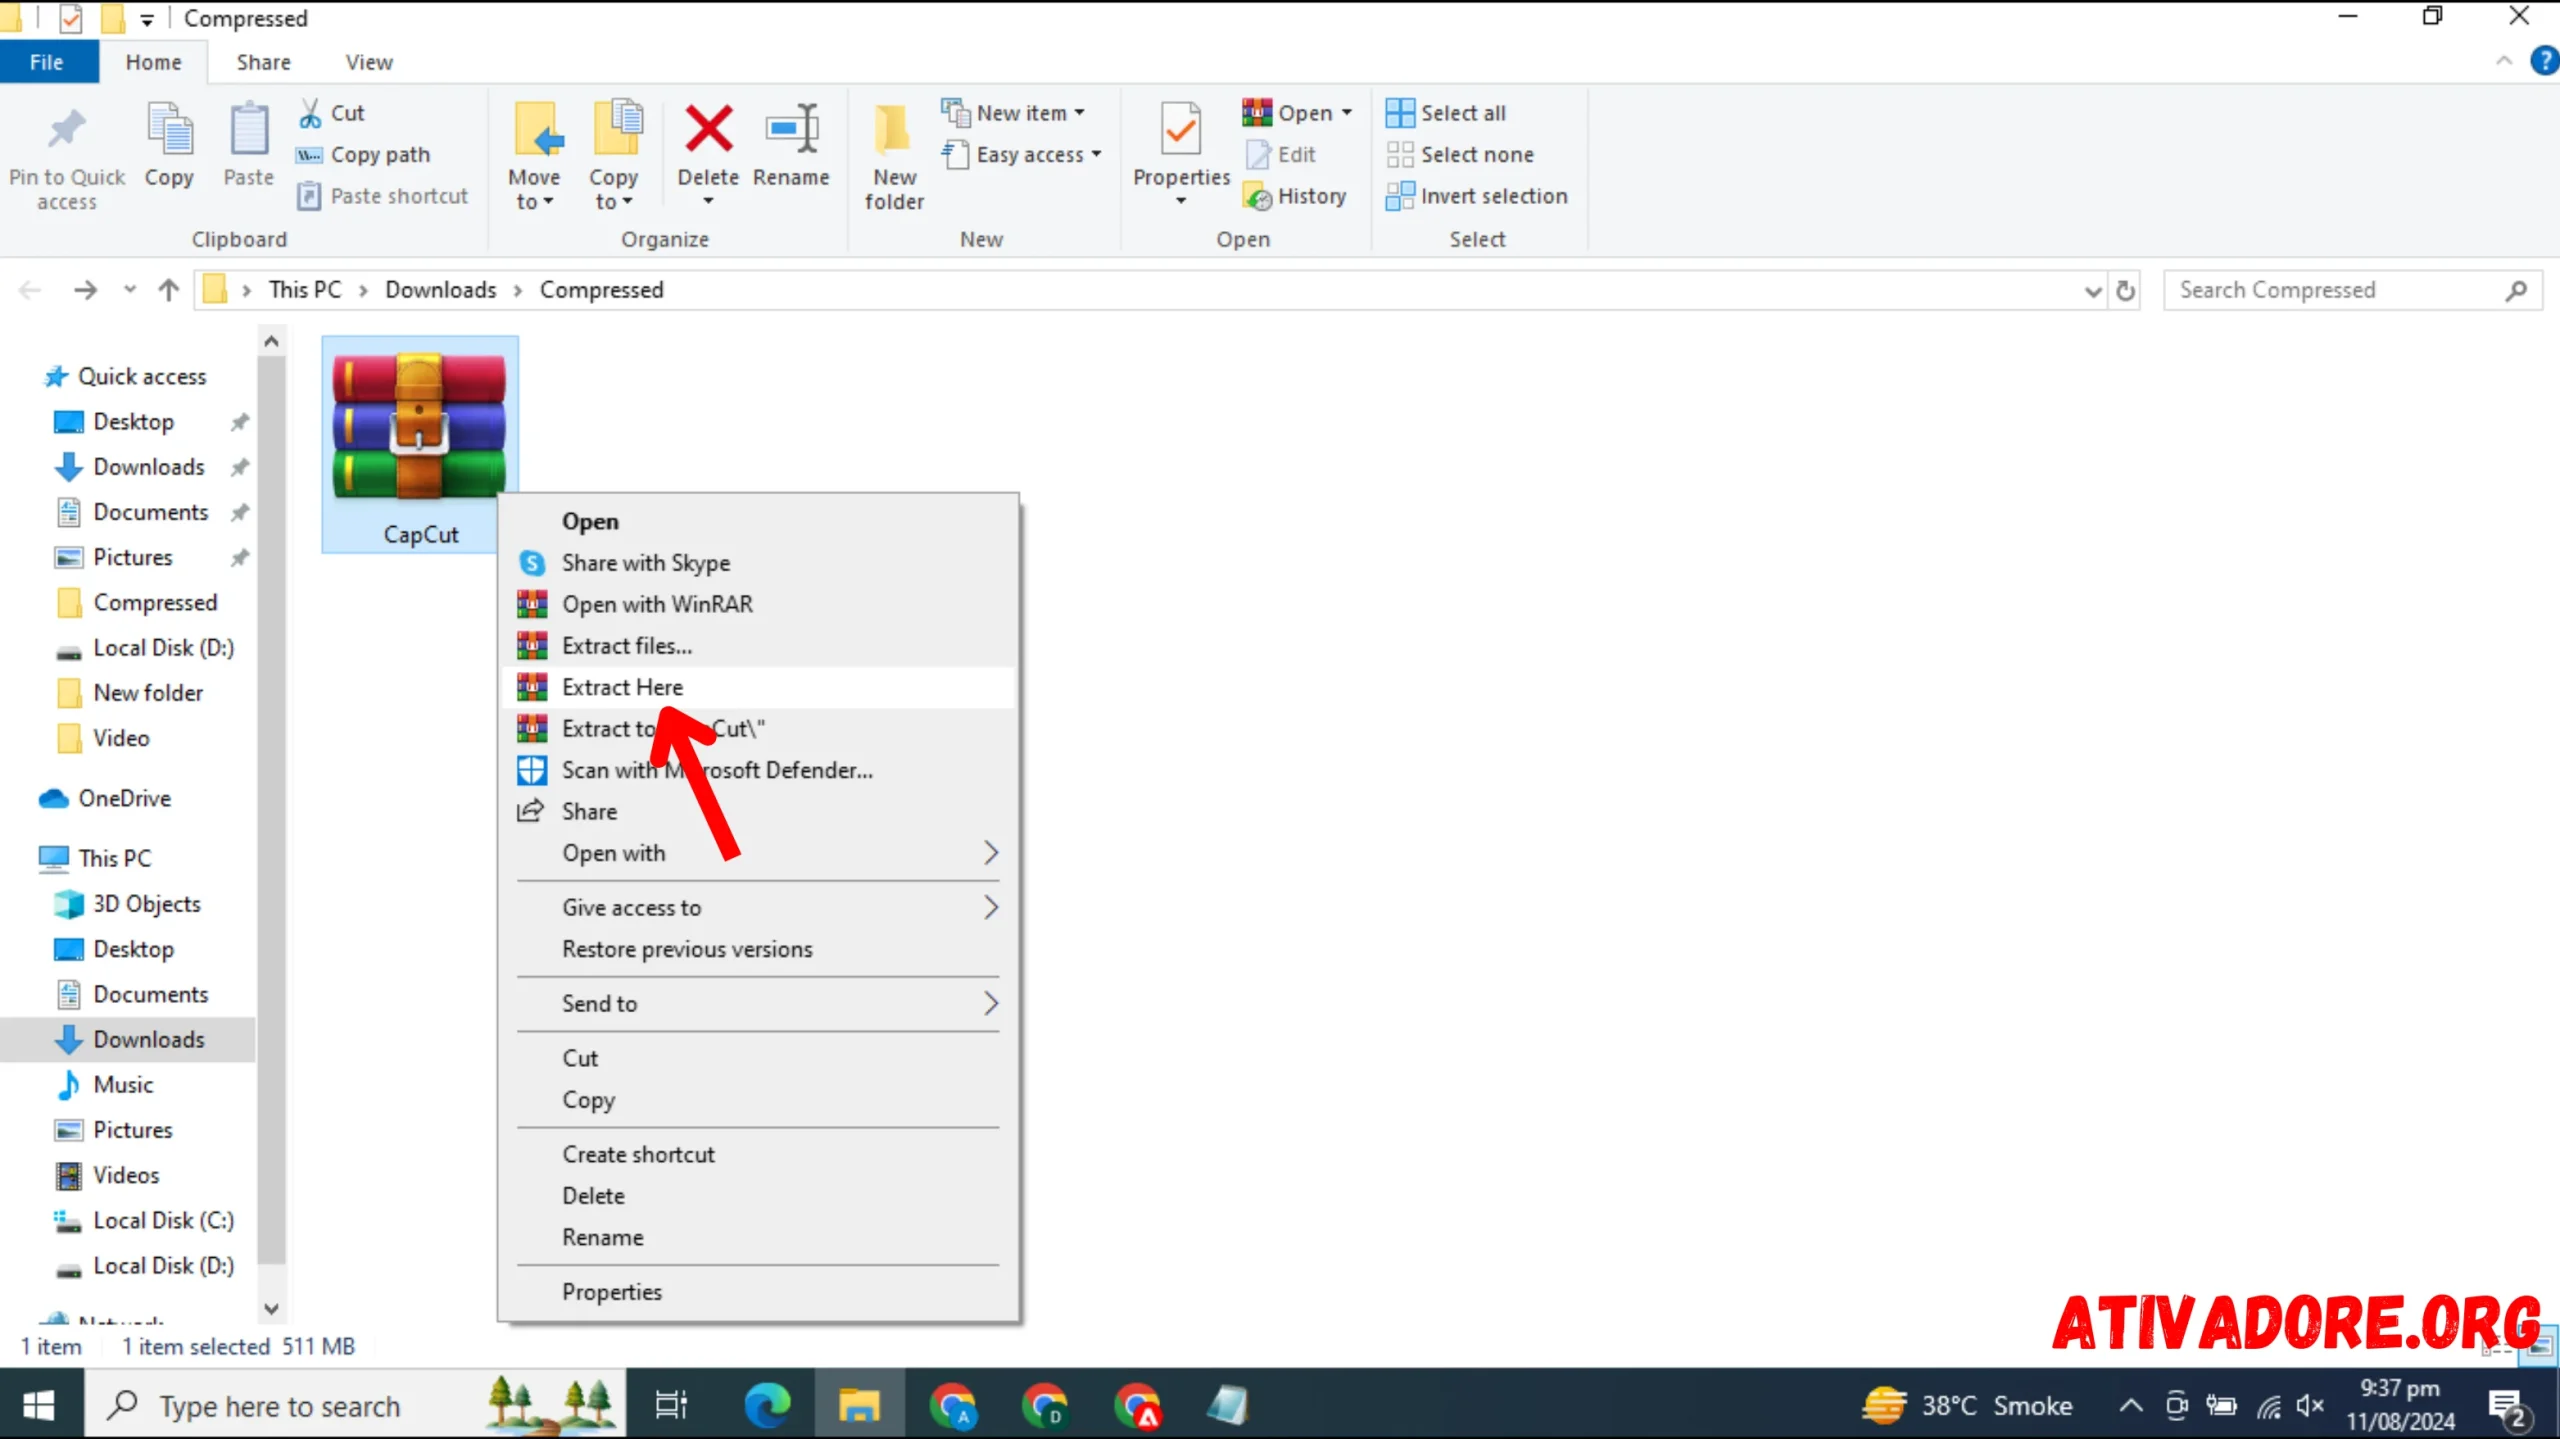The image size is (2560, 1439).
Task: Expand the Open with submenu arrow
Action: 988,853
